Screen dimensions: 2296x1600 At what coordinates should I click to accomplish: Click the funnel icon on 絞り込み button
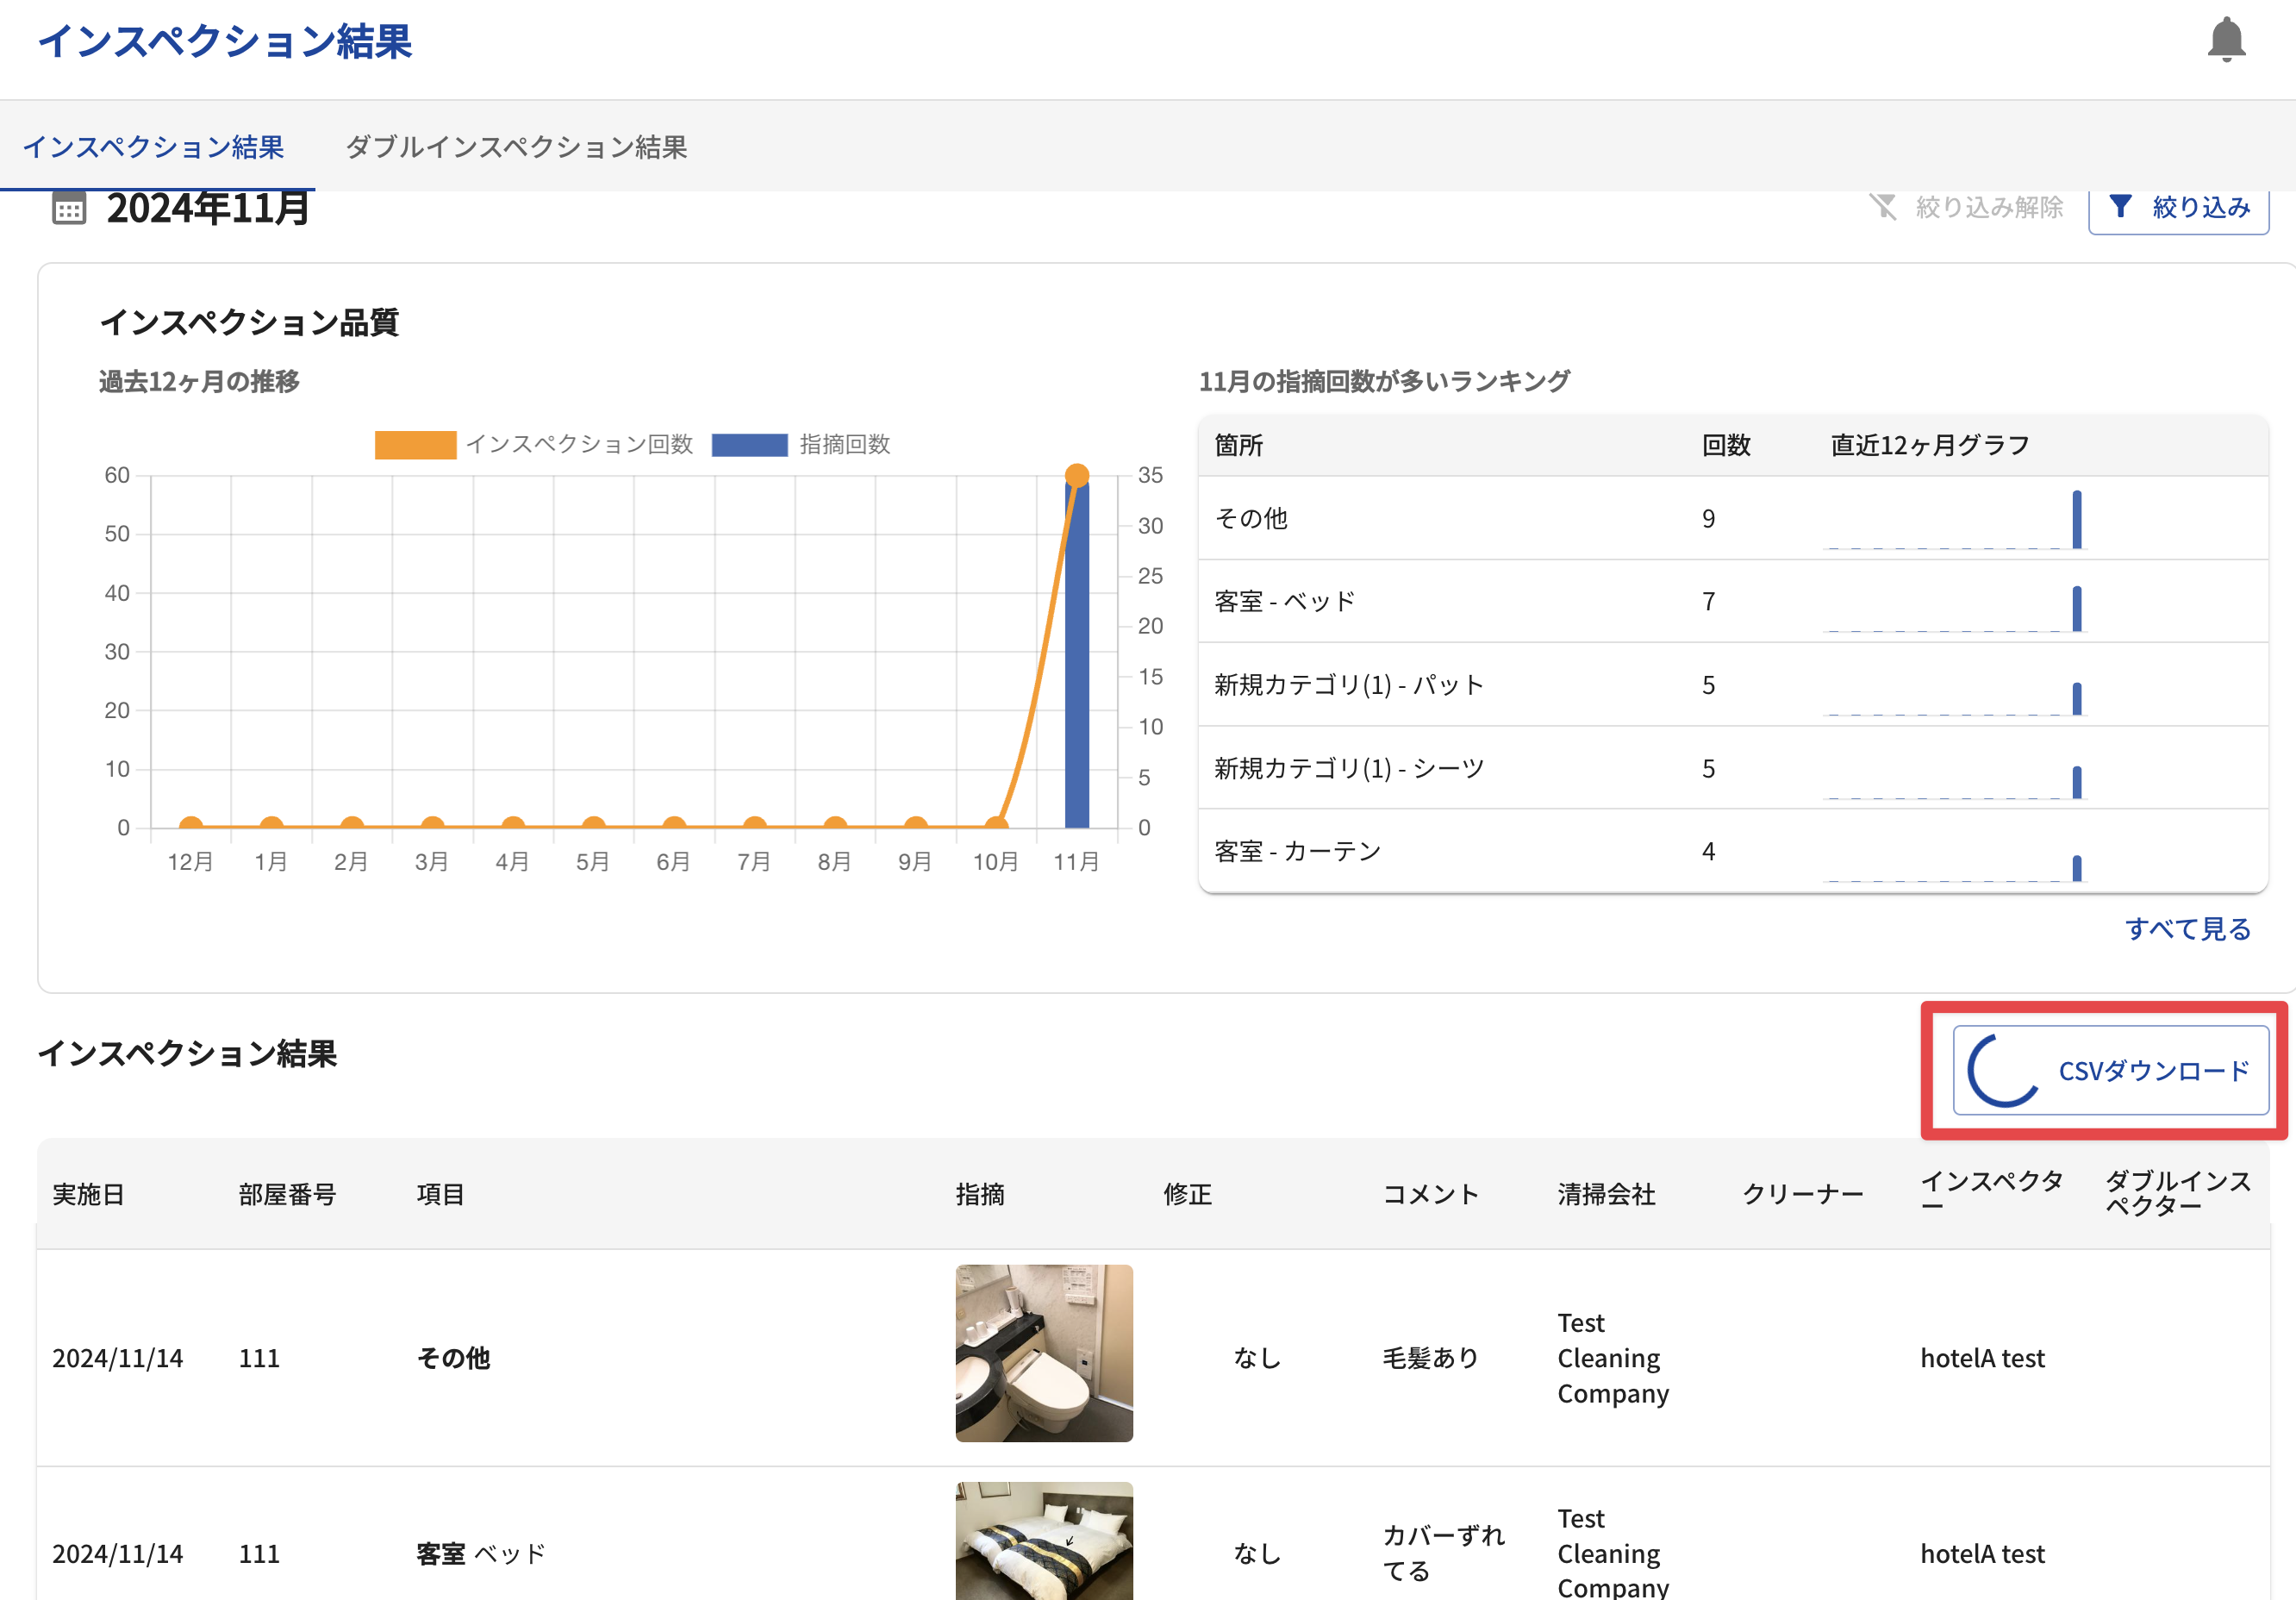[x=2119, y=207]
